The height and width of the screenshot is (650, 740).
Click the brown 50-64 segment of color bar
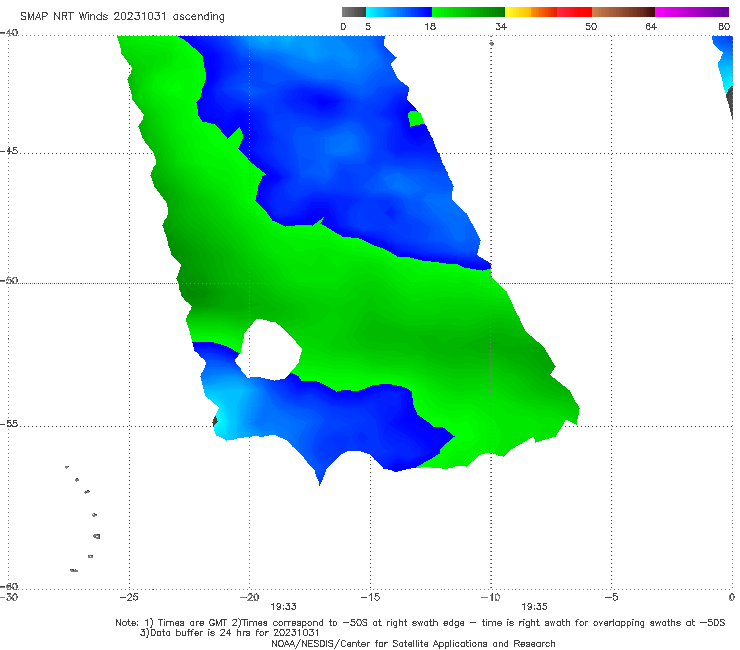[x=623, y=12]
